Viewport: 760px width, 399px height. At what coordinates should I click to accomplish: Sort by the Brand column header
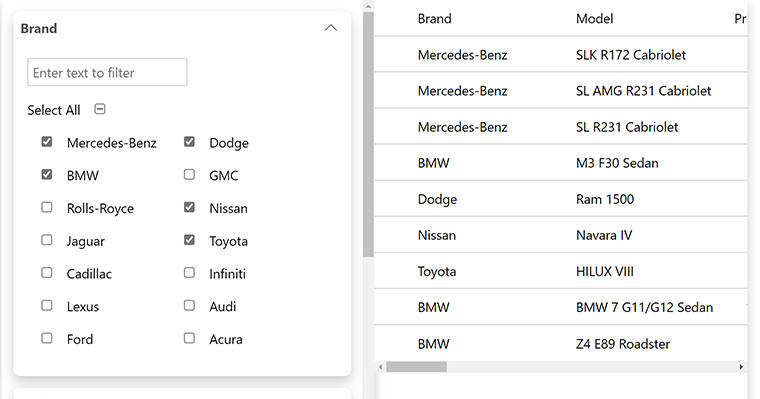(434, 18)
